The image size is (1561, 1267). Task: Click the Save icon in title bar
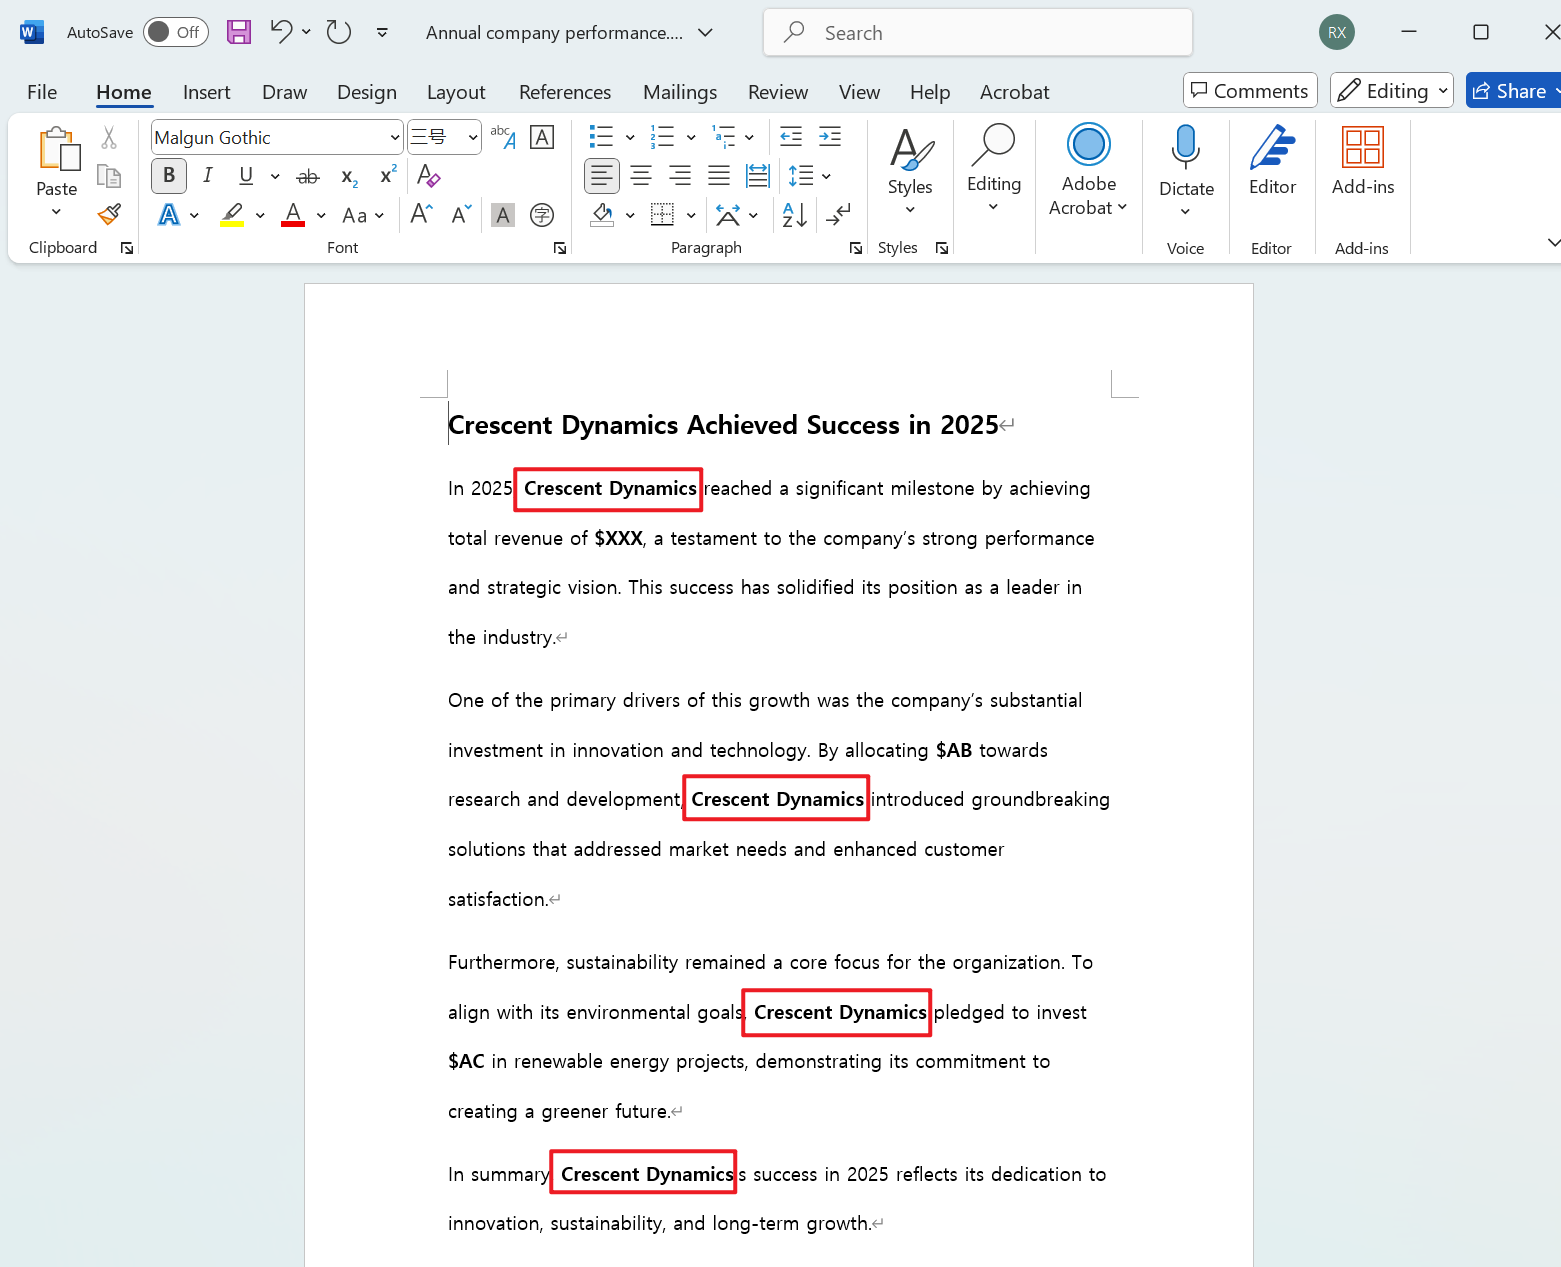(239, 32)
